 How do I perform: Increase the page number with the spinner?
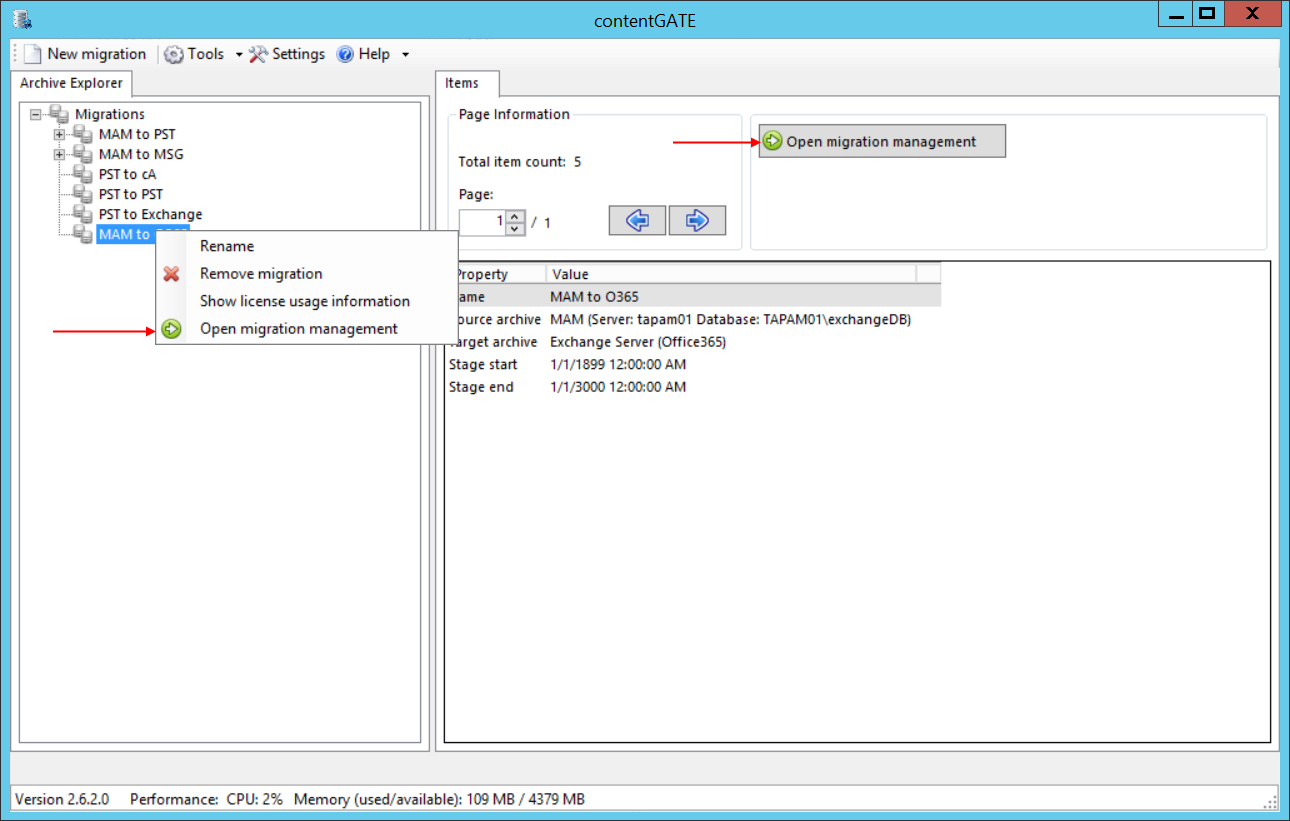[515, 215]
